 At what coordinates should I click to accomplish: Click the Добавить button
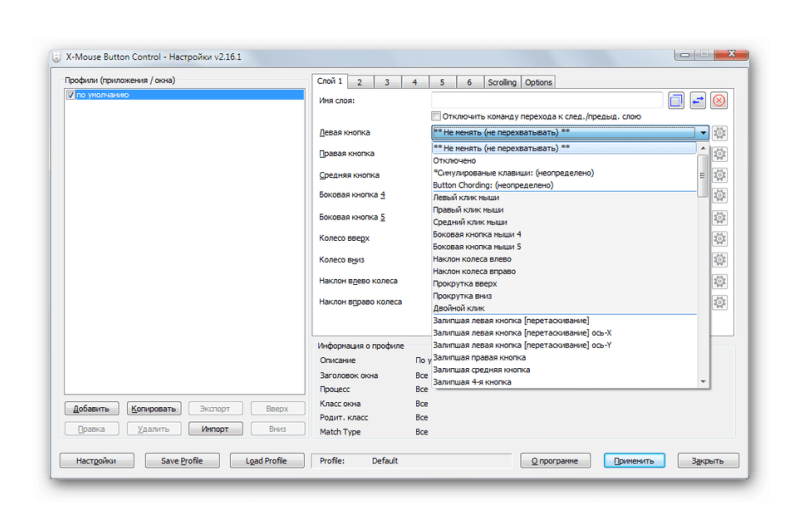point(91,409)
